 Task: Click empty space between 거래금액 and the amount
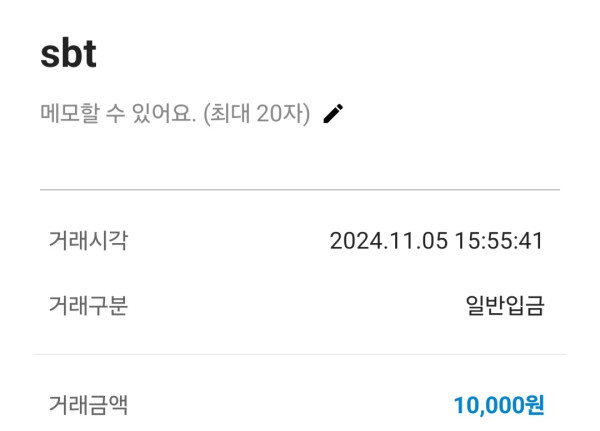290,405
